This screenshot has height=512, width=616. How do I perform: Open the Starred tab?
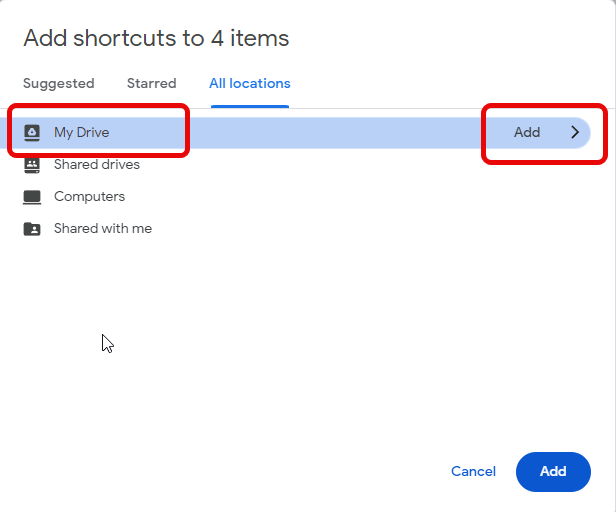pyautogui.click(x=151, y=84)
